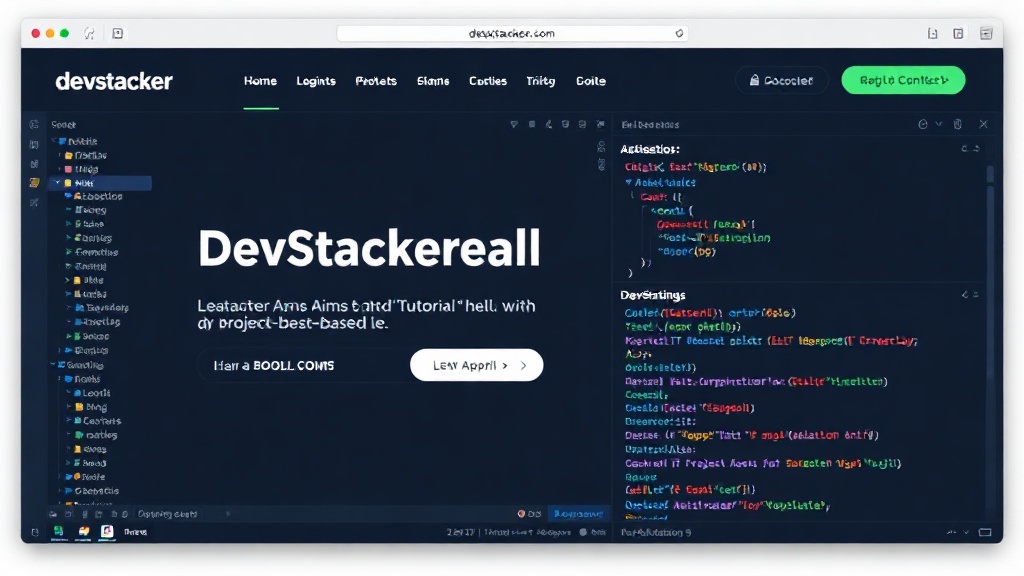Click the browser back arrow icon

[89, 33]
